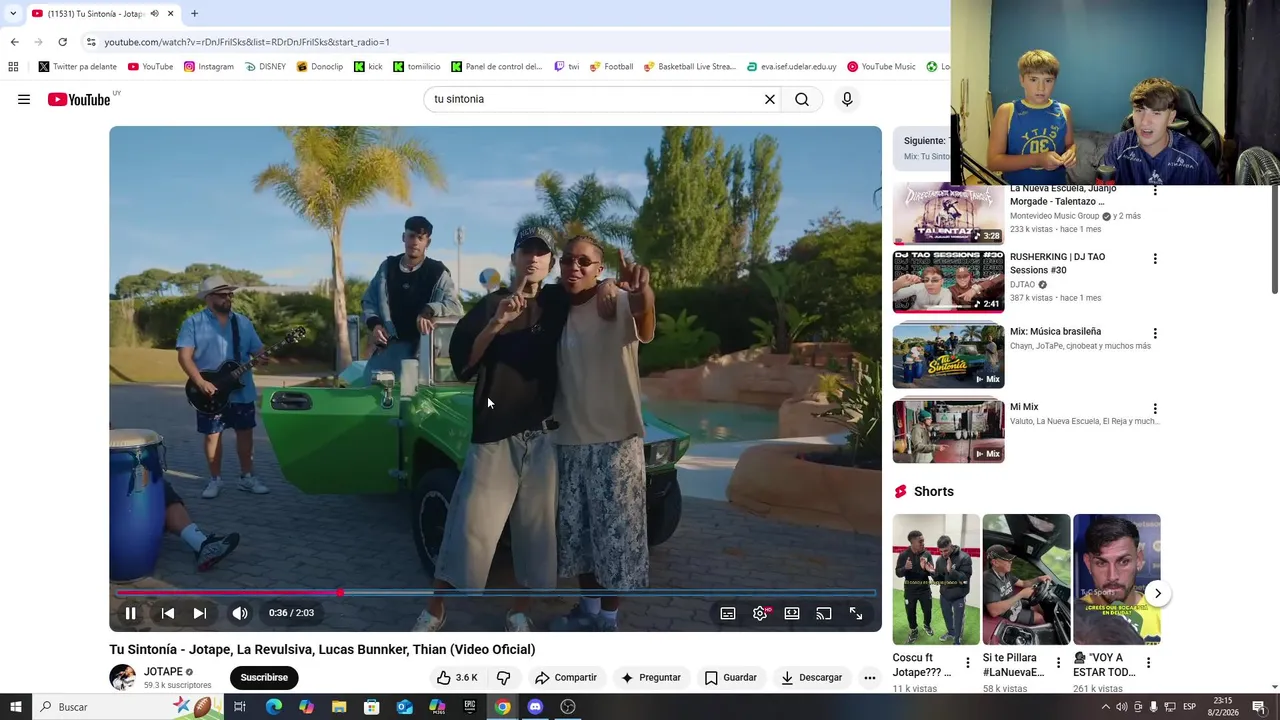The image size is (1280, 720).
Task: Click the browser address bar URL
Action: [247, 42]
